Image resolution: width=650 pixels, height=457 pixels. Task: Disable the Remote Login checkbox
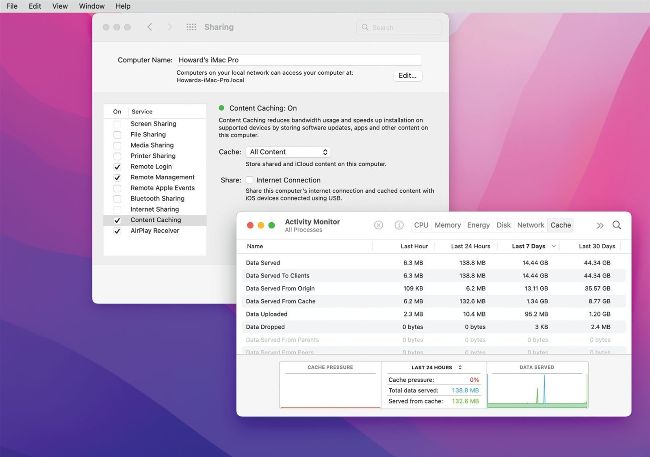117,166
